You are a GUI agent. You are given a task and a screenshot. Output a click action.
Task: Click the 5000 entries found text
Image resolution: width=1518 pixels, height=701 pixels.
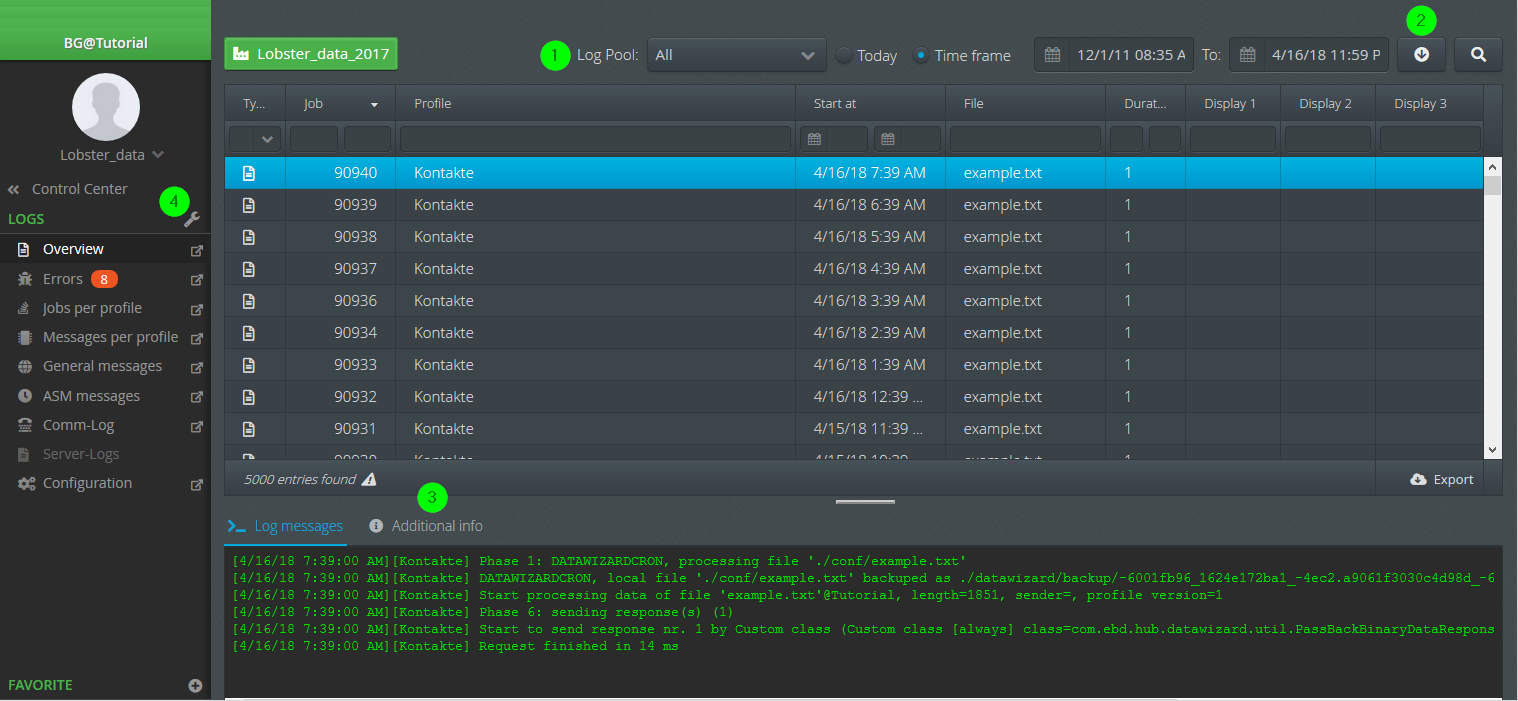click(300, 479)
